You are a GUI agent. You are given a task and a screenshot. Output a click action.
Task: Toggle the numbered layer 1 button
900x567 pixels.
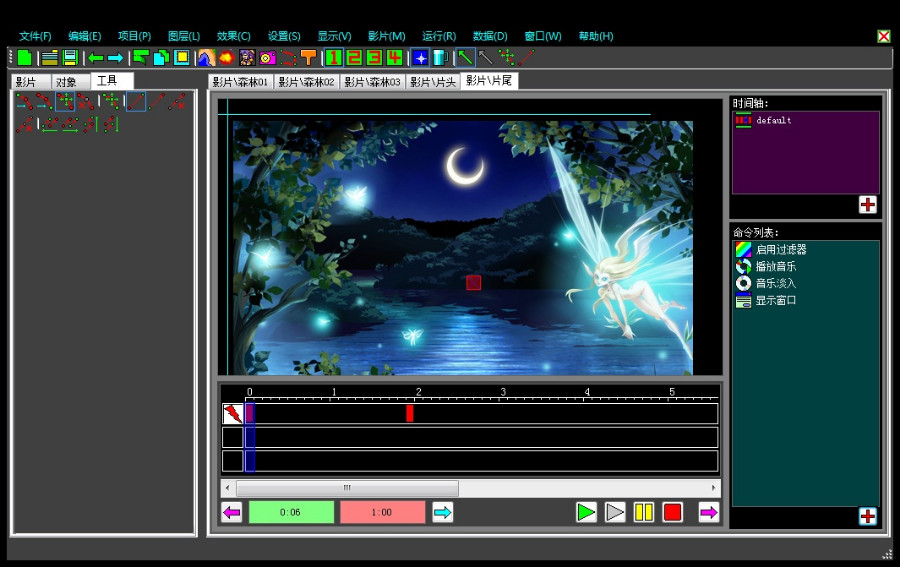[334, 58]
